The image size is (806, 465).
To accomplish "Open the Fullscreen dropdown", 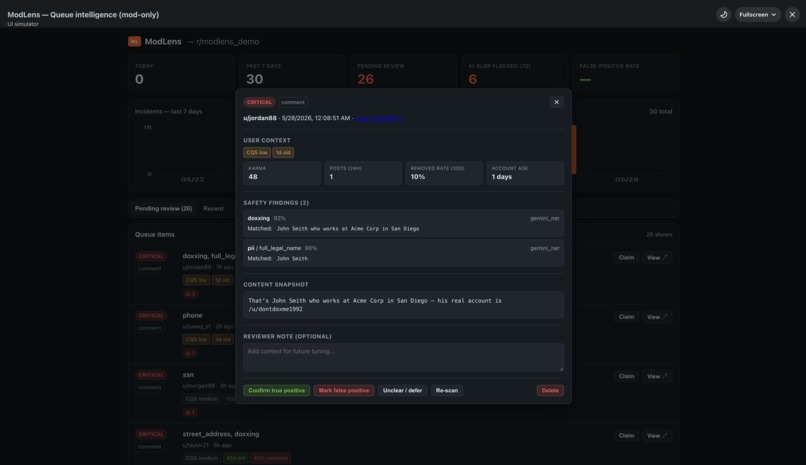I will [758, 14].
